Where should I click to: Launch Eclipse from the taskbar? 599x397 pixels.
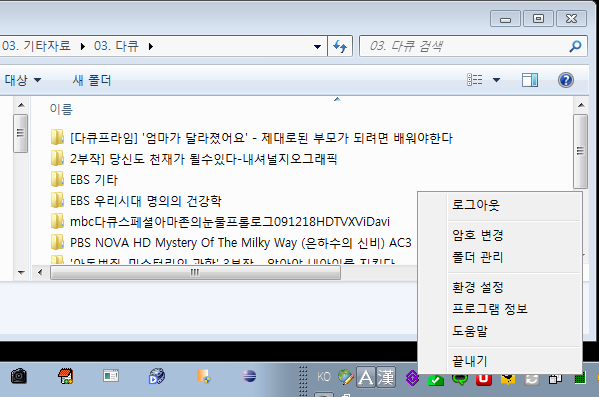coord(249,376)
